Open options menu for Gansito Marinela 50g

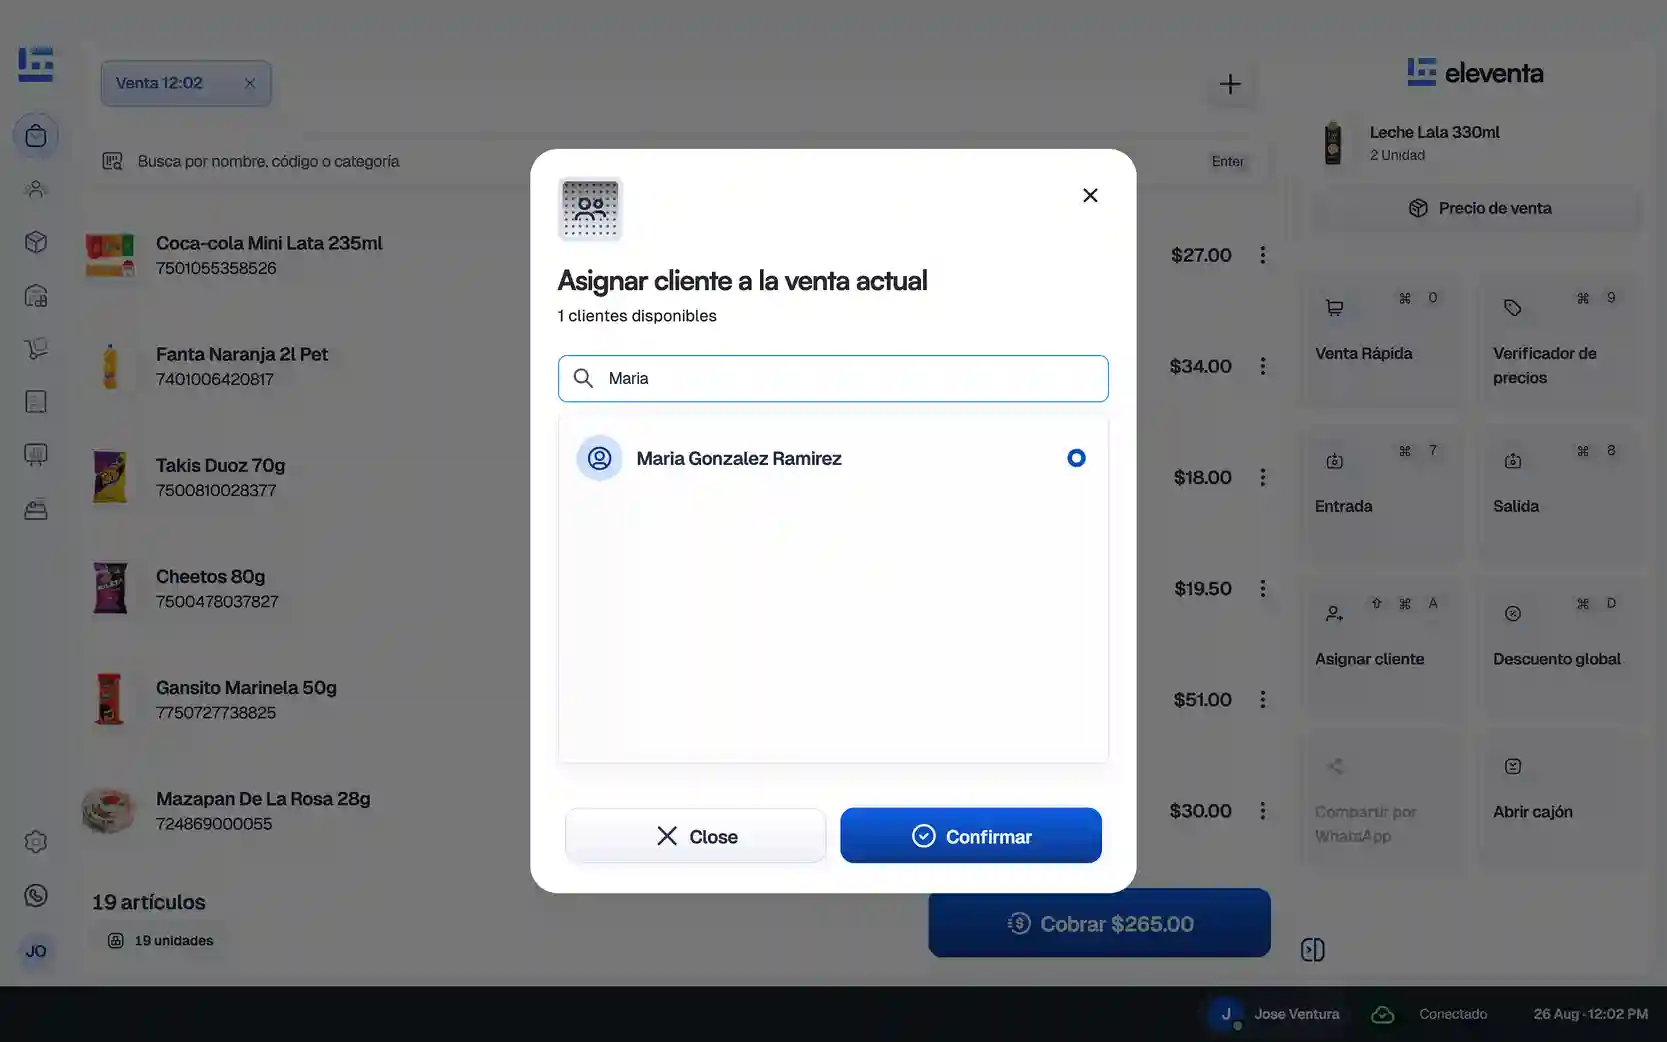point(1263,699)
